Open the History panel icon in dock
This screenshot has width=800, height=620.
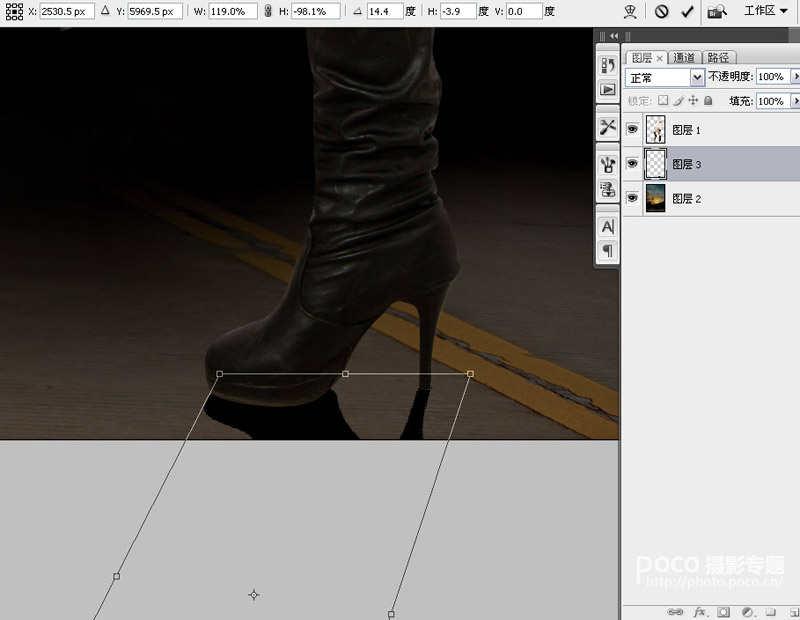(x=607, y=65)
